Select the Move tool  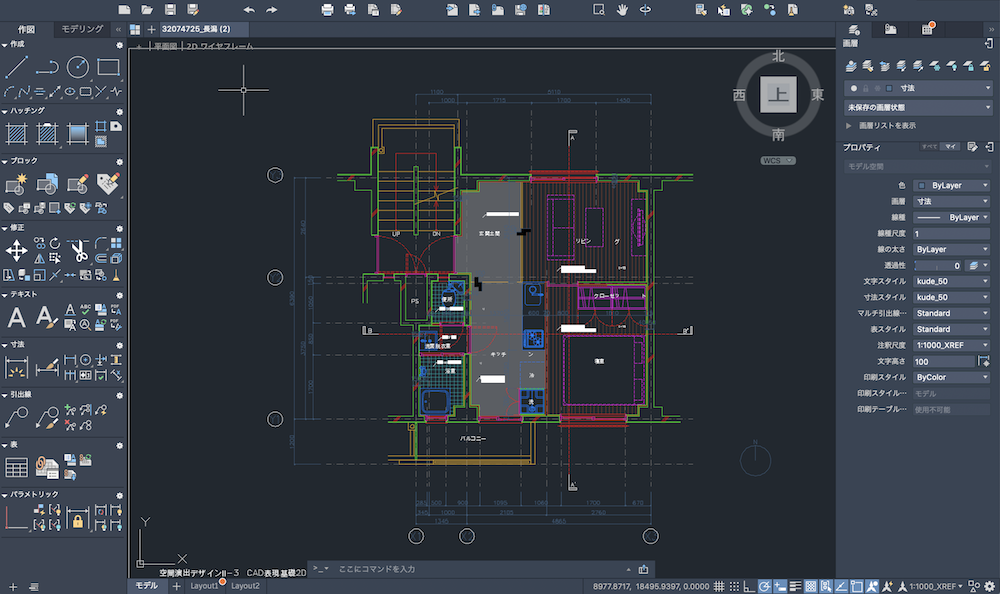(17, 251)
